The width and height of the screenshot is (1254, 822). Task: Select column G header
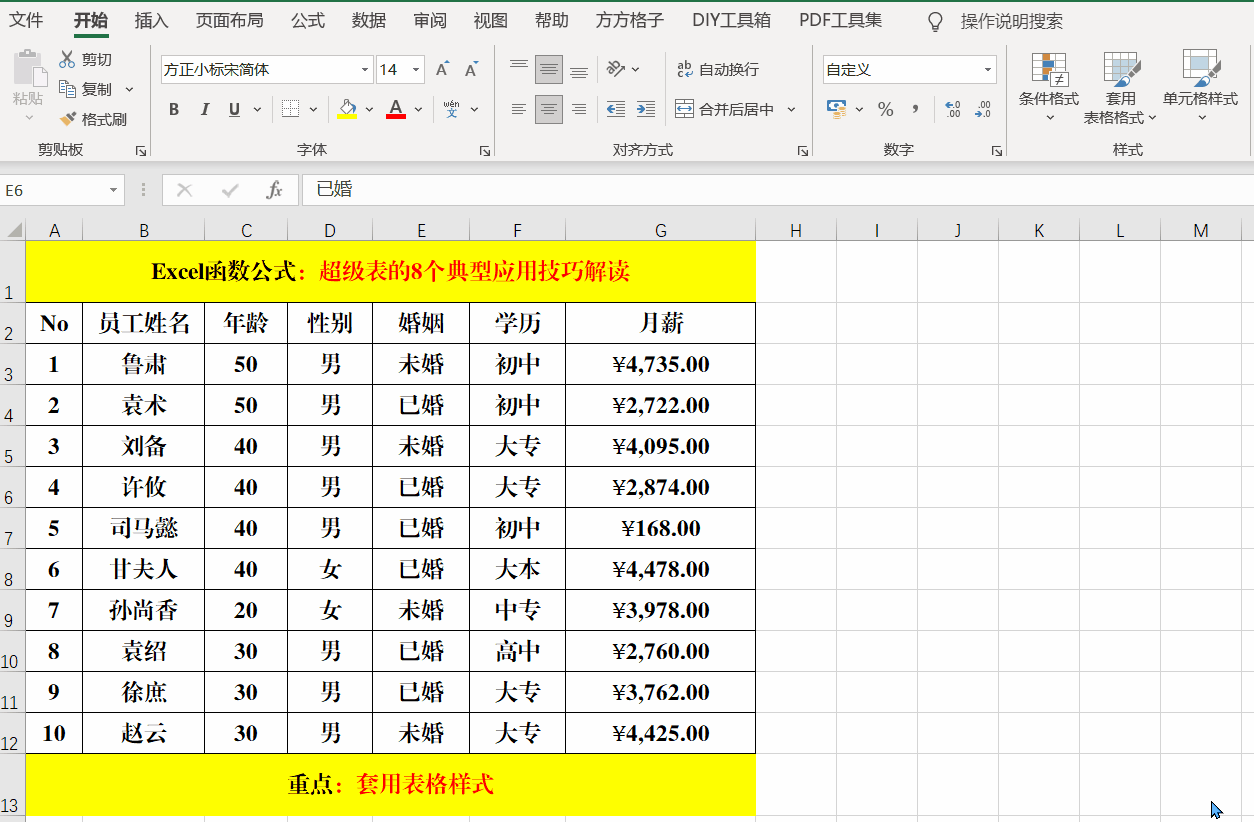660,231
